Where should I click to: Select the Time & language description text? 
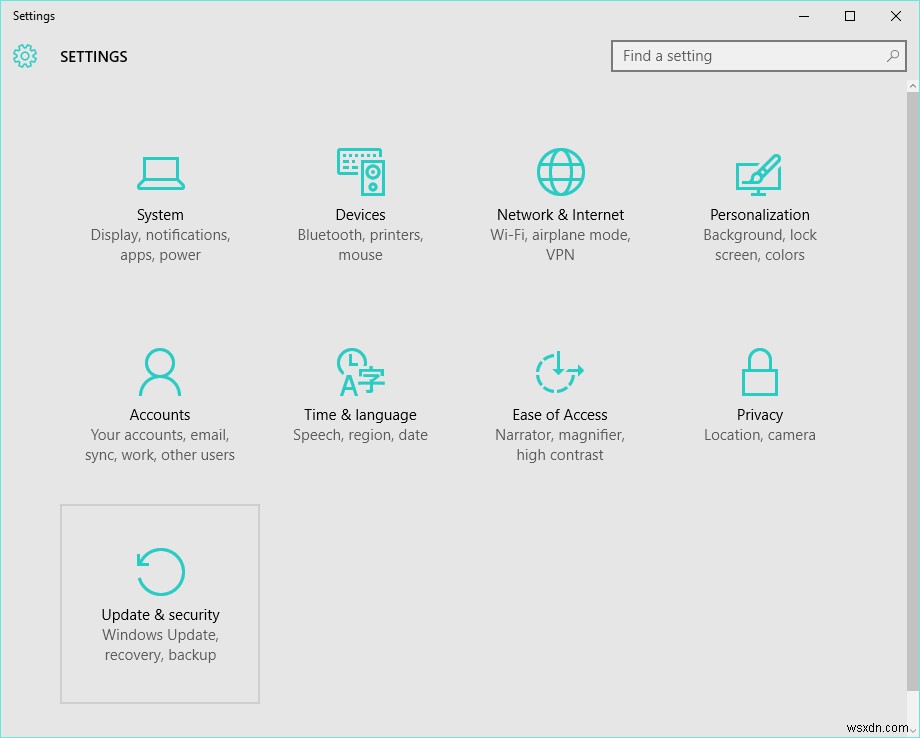[x=360, y=434]
